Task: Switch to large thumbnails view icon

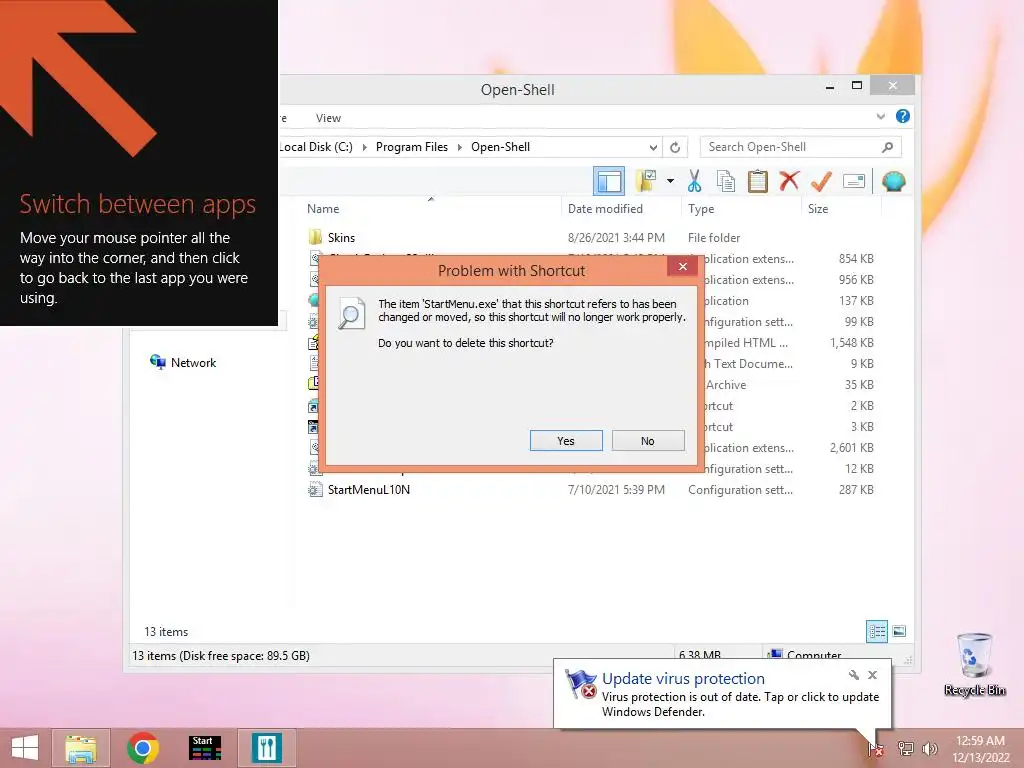Action: tap(899, 632)
